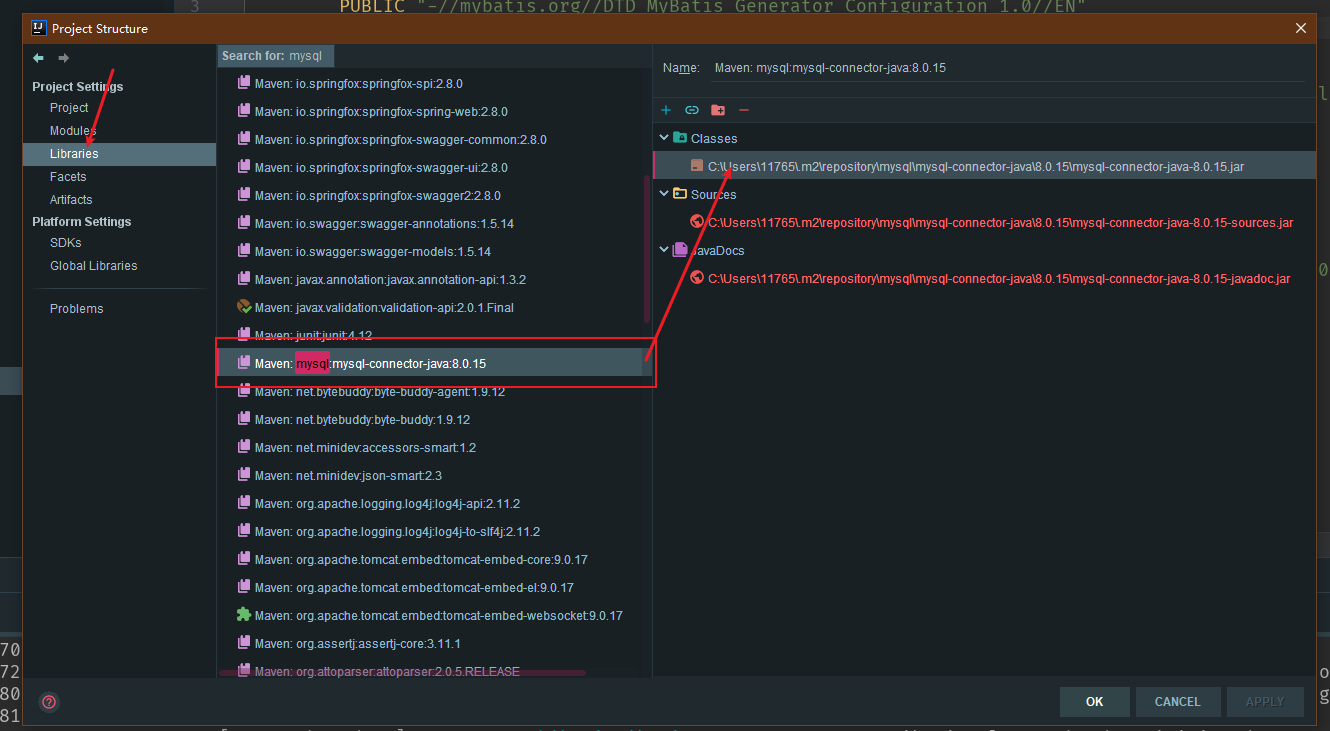
Task: Click the library icon for validation-api:2.0.1.Final
Action: click(244, 307)
